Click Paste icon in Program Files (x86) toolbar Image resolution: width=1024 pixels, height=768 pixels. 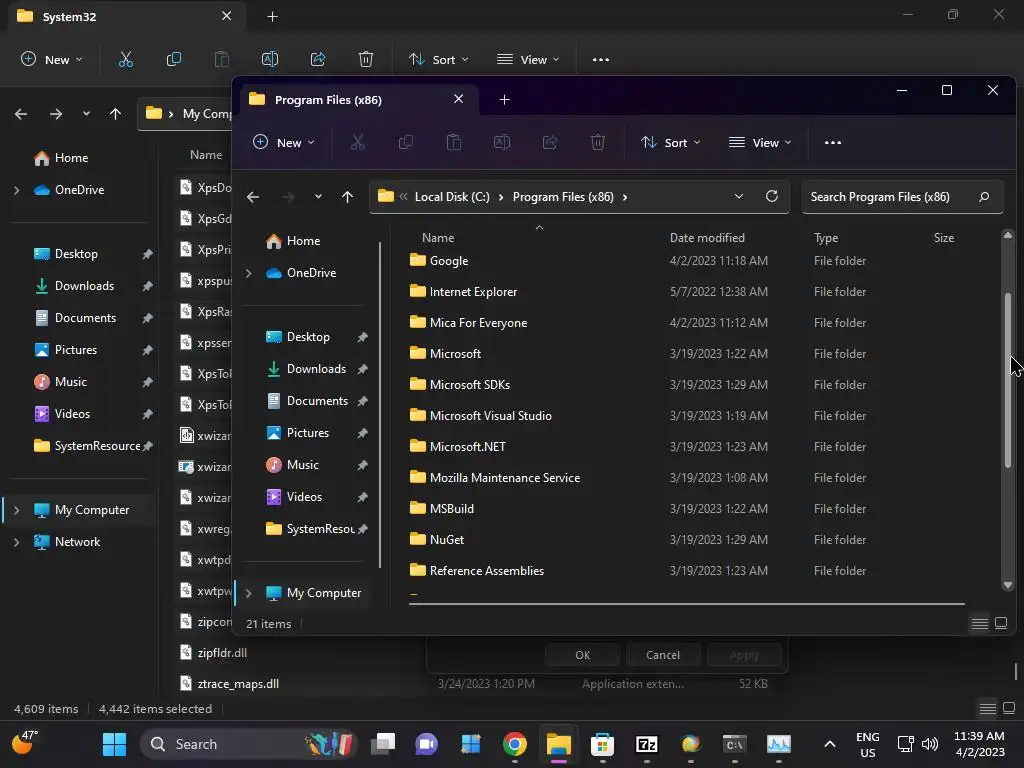pyautogui.click(x=454, y=142)
